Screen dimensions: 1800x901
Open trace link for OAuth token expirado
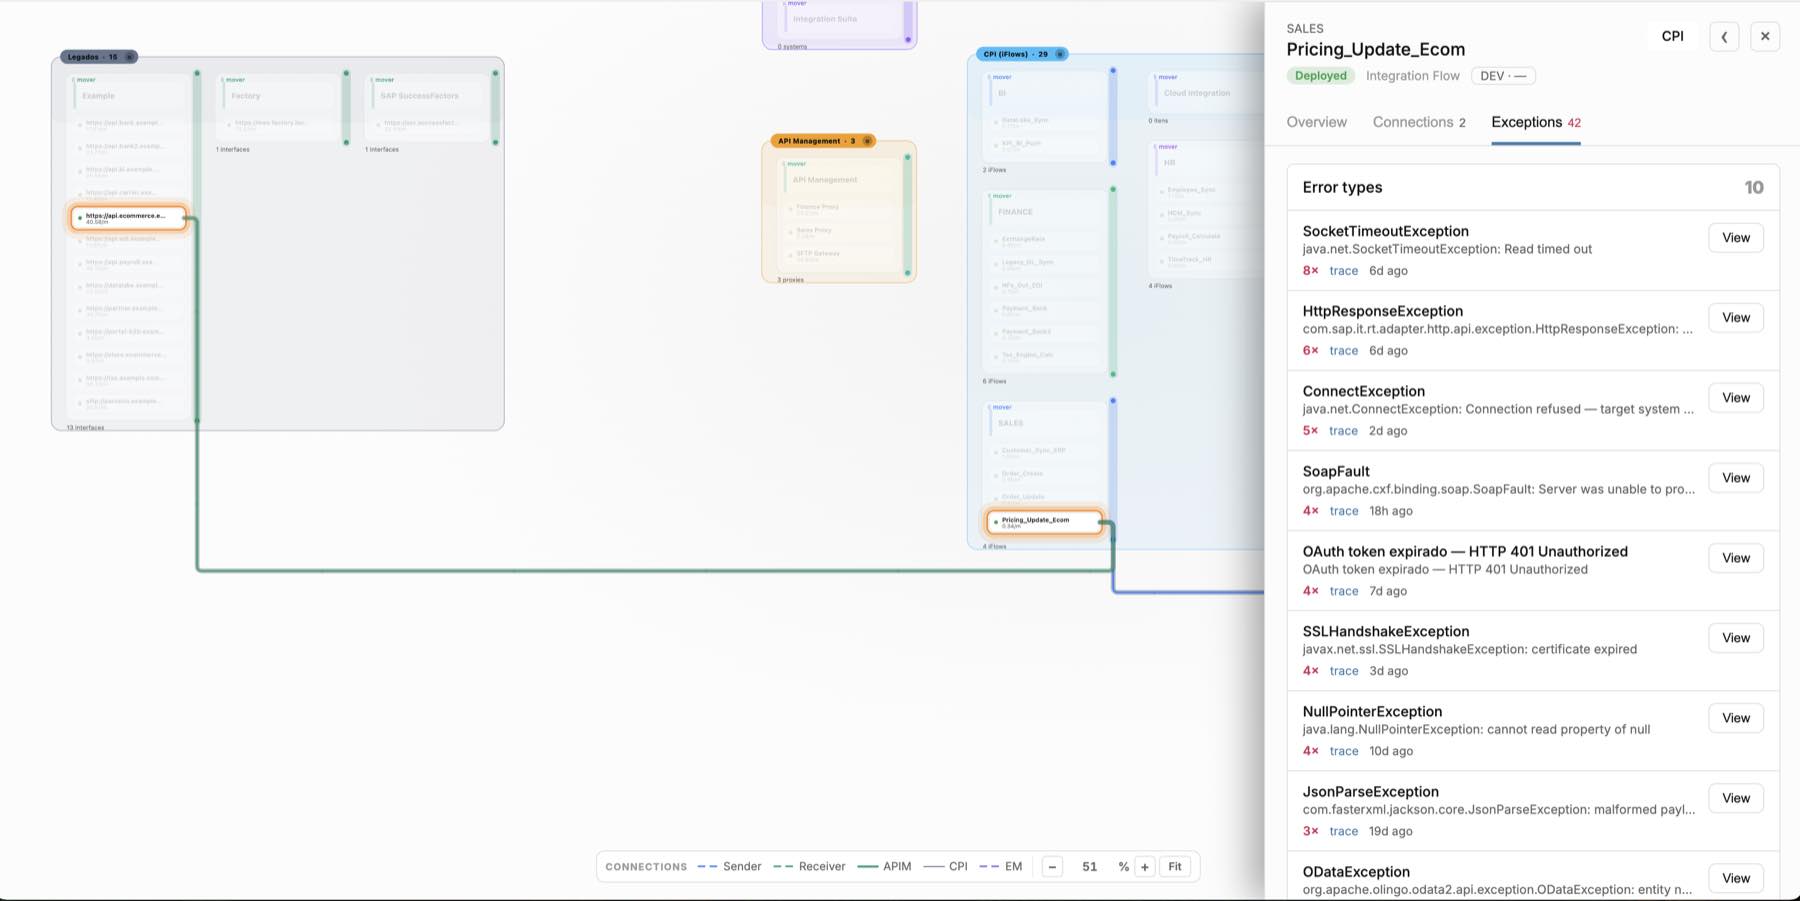[1343, 591]
